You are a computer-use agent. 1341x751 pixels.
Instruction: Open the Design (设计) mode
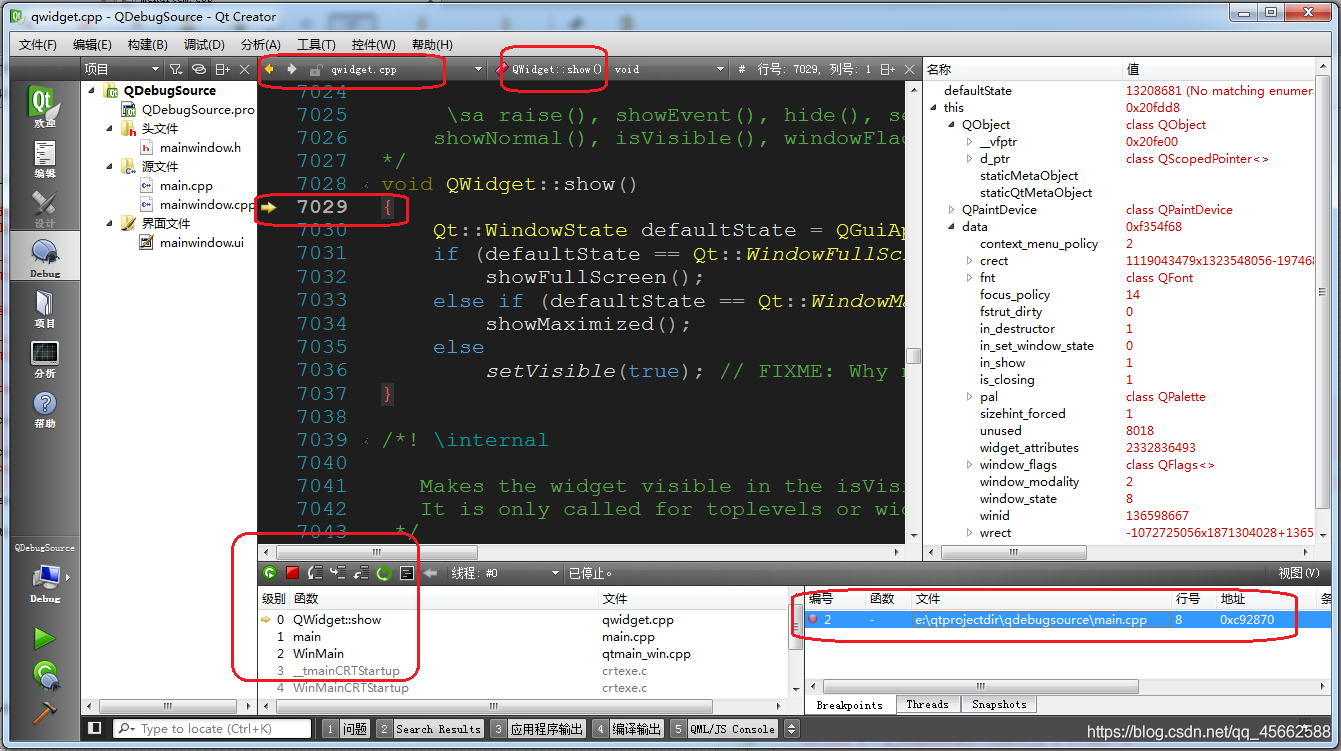coord(44,209)
